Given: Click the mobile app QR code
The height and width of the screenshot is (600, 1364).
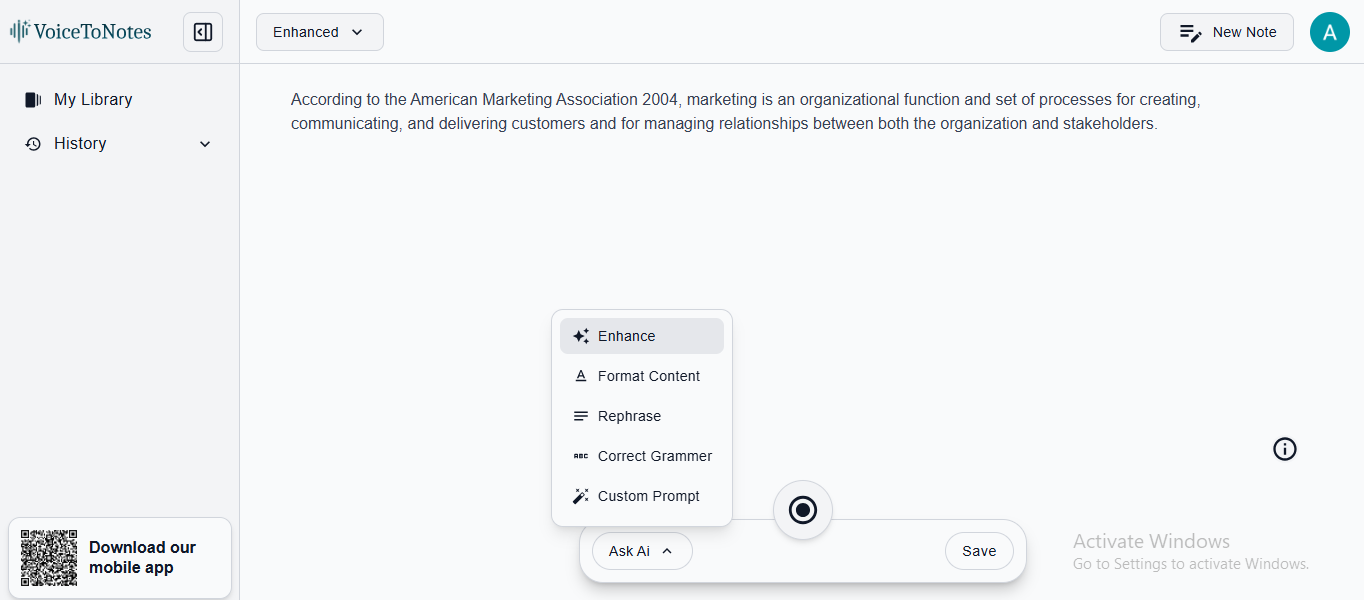Looking at the screenshot, I should (x=49, y=558).
